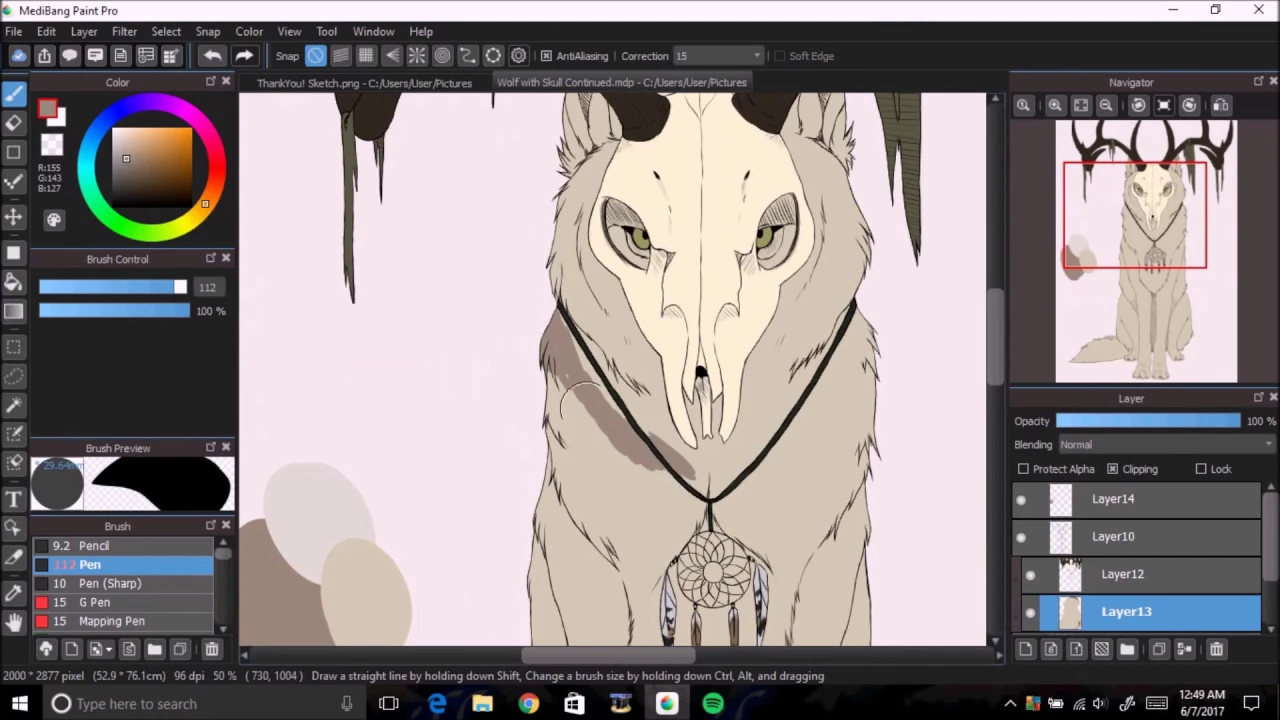The height and width of the screenshot is (720, 1280).
Task: Hide Layer10 via its visibility dot
Action: tap(1021, 538)
